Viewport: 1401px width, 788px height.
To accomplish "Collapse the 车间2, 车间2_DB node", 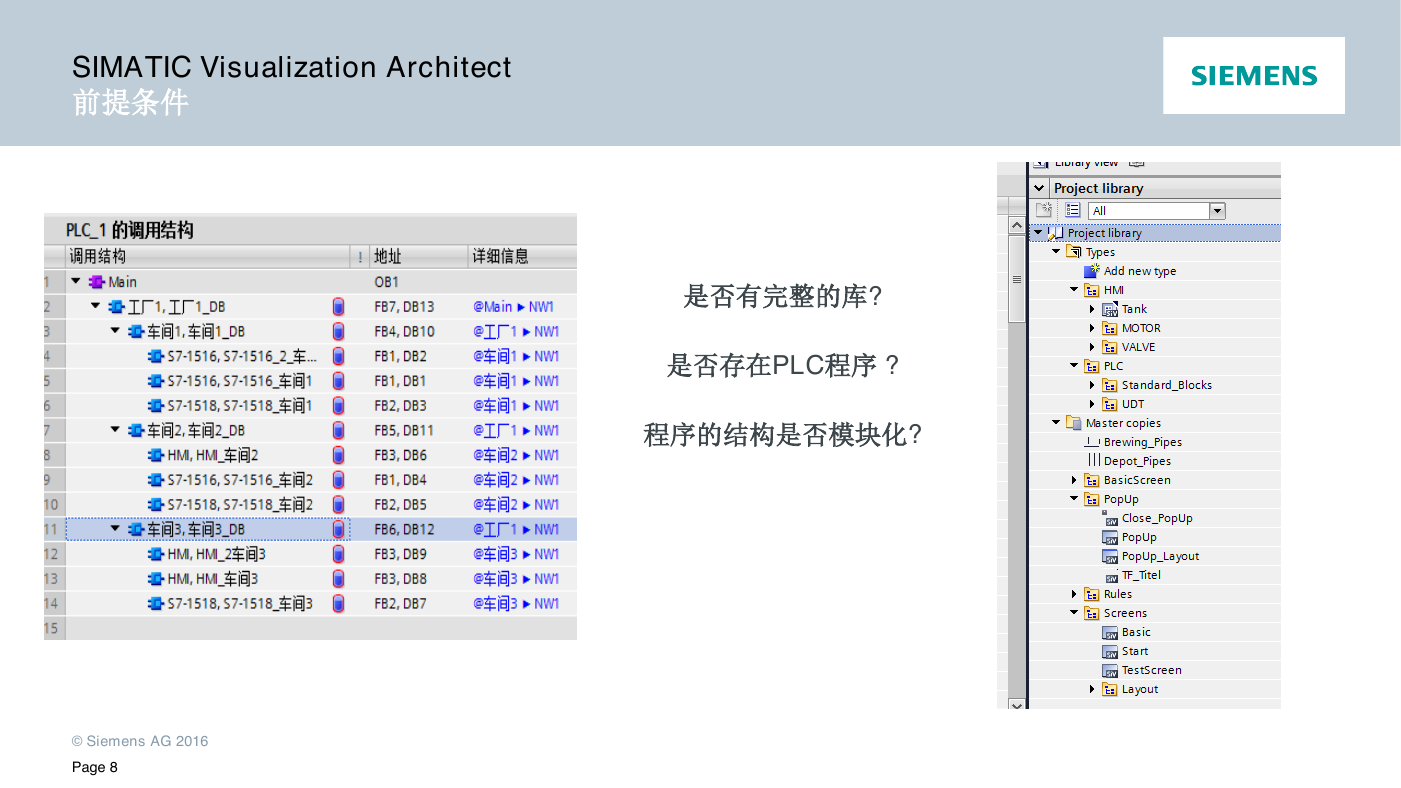I will coord(116,430).
